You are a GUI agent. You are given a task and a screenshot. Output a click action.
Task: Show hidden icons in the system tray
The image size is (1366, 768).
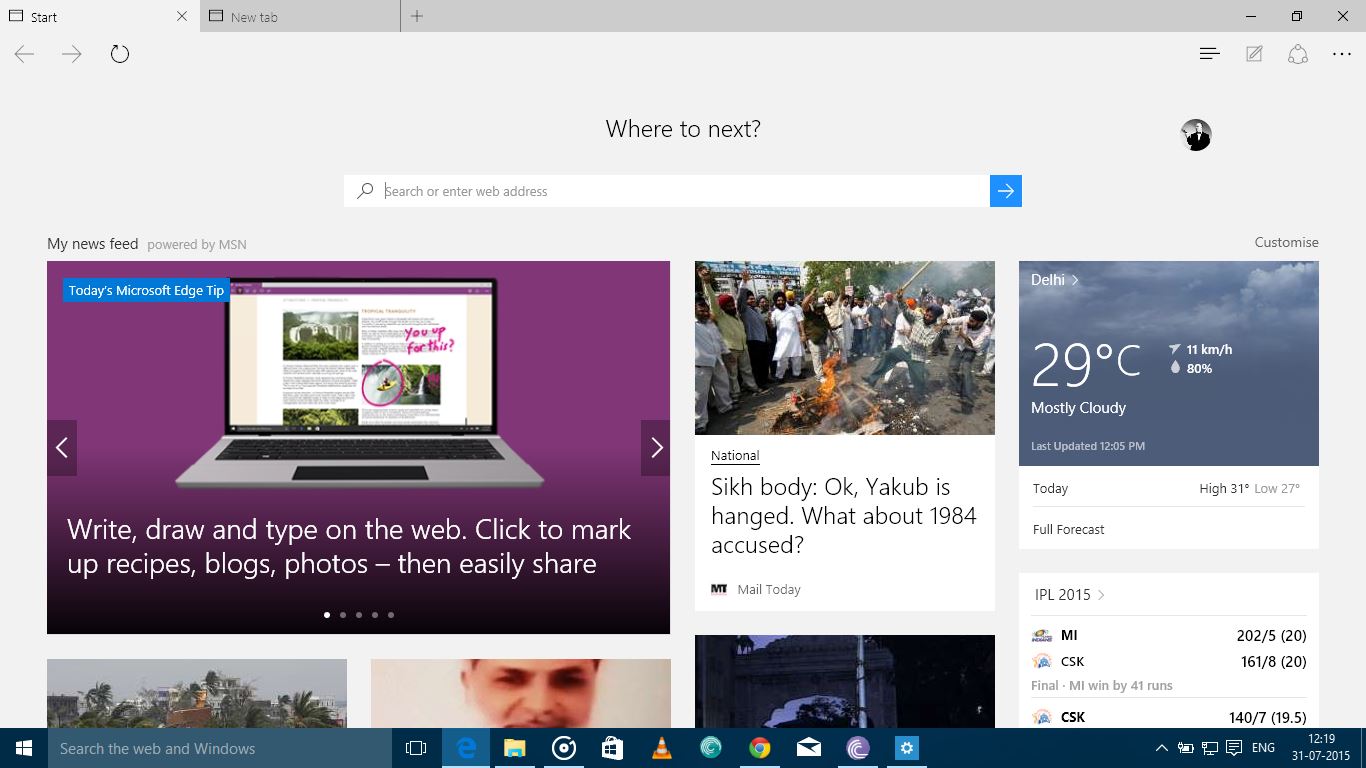(1161, 747)
